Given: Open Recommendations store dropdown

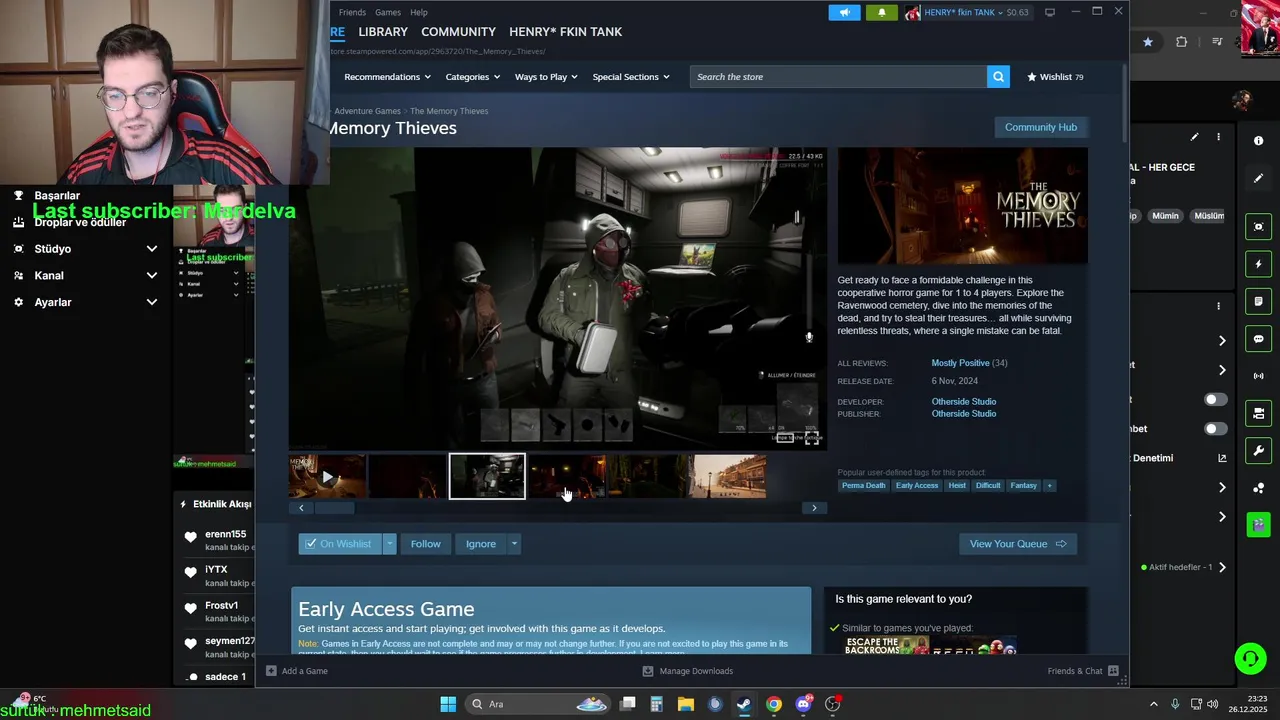Looking at the screenshot, I should [x=387, y=77].
